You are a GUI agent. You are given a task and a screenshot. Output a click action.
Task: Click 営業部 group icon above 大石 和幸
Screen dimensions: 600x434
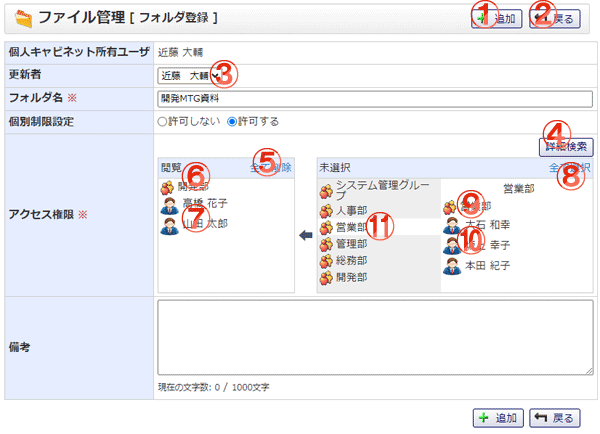(x=450, y=207)
